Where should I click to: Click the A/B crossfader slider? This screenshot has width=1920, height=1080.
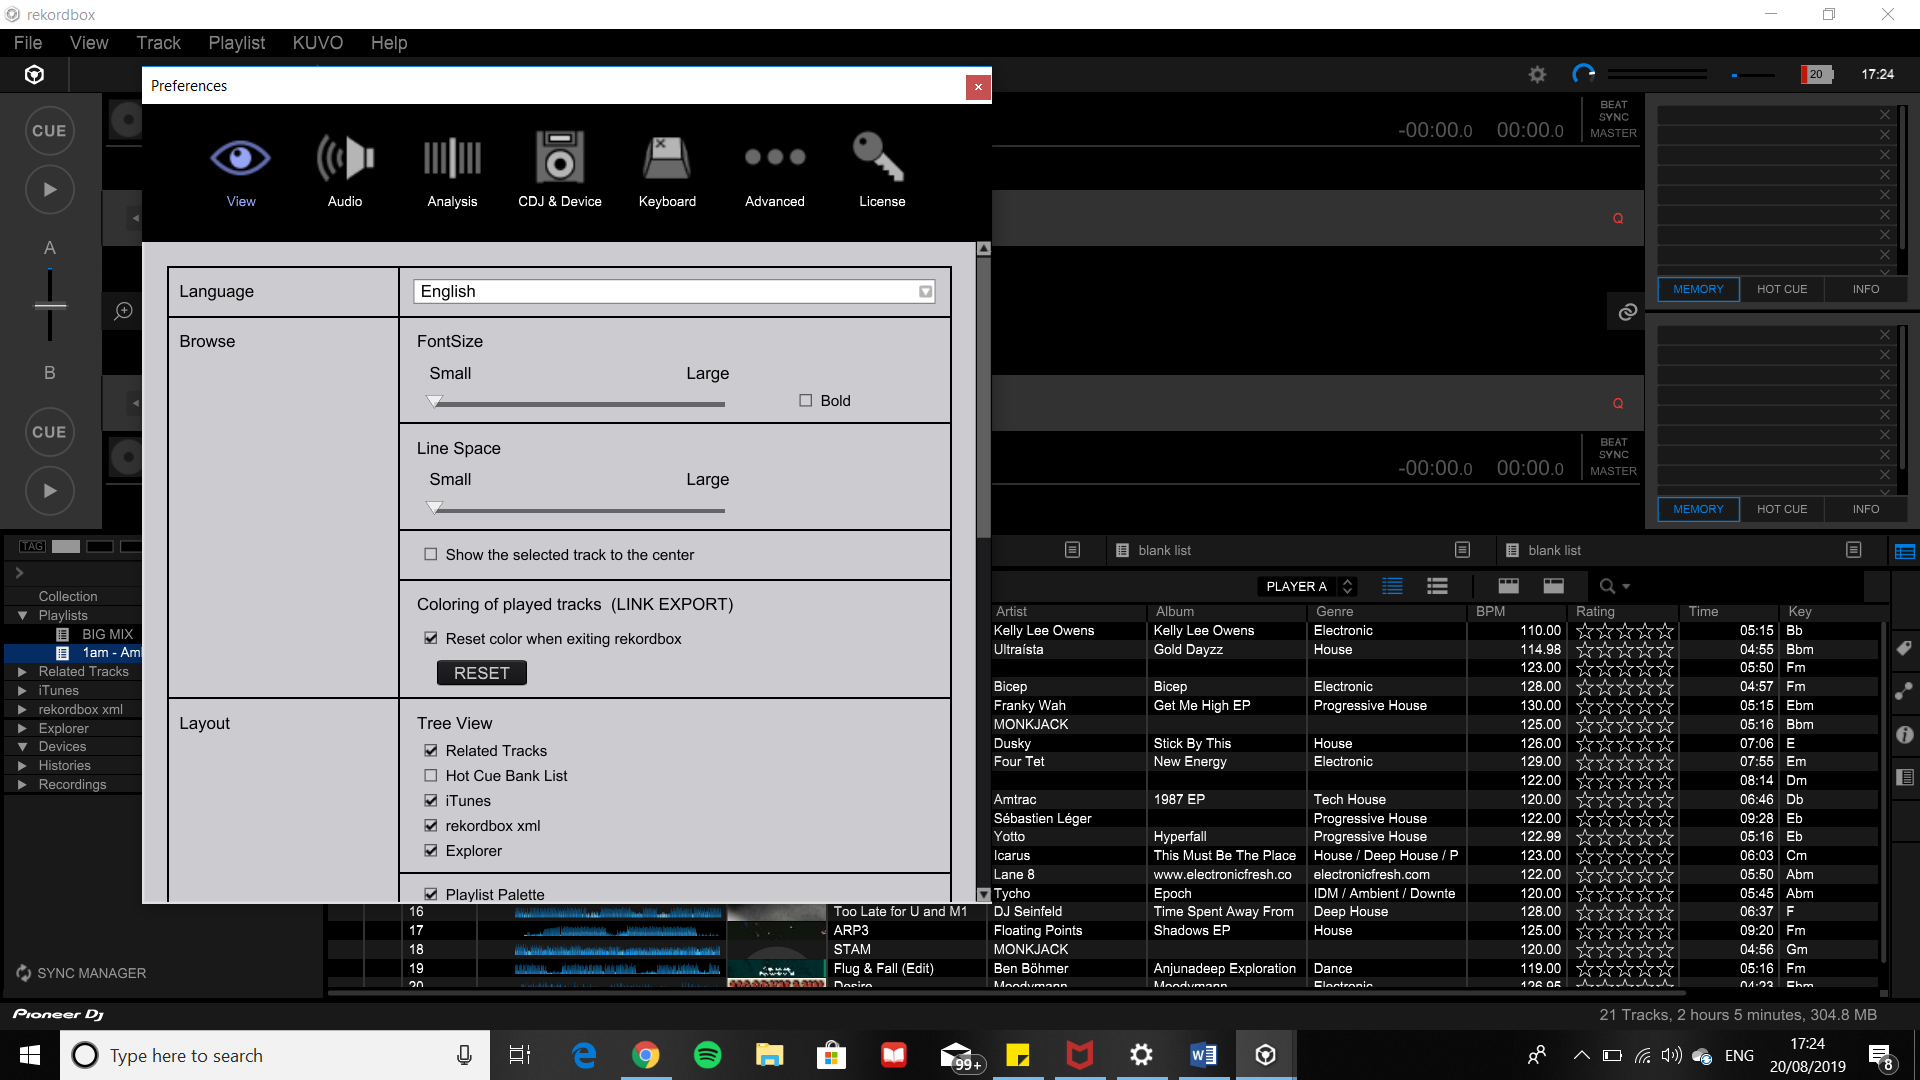click(50, 306)
